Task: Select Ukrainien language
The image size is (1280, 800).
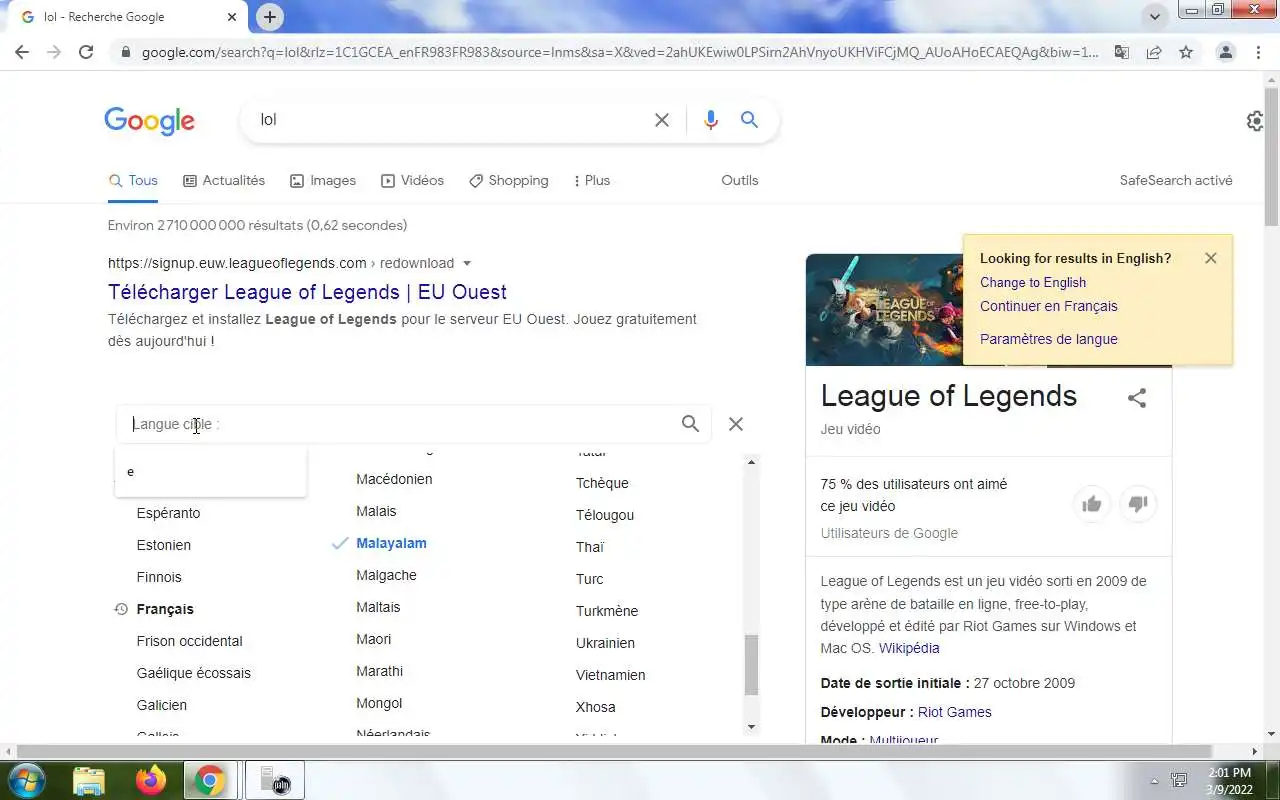Action: pos(605,644)
